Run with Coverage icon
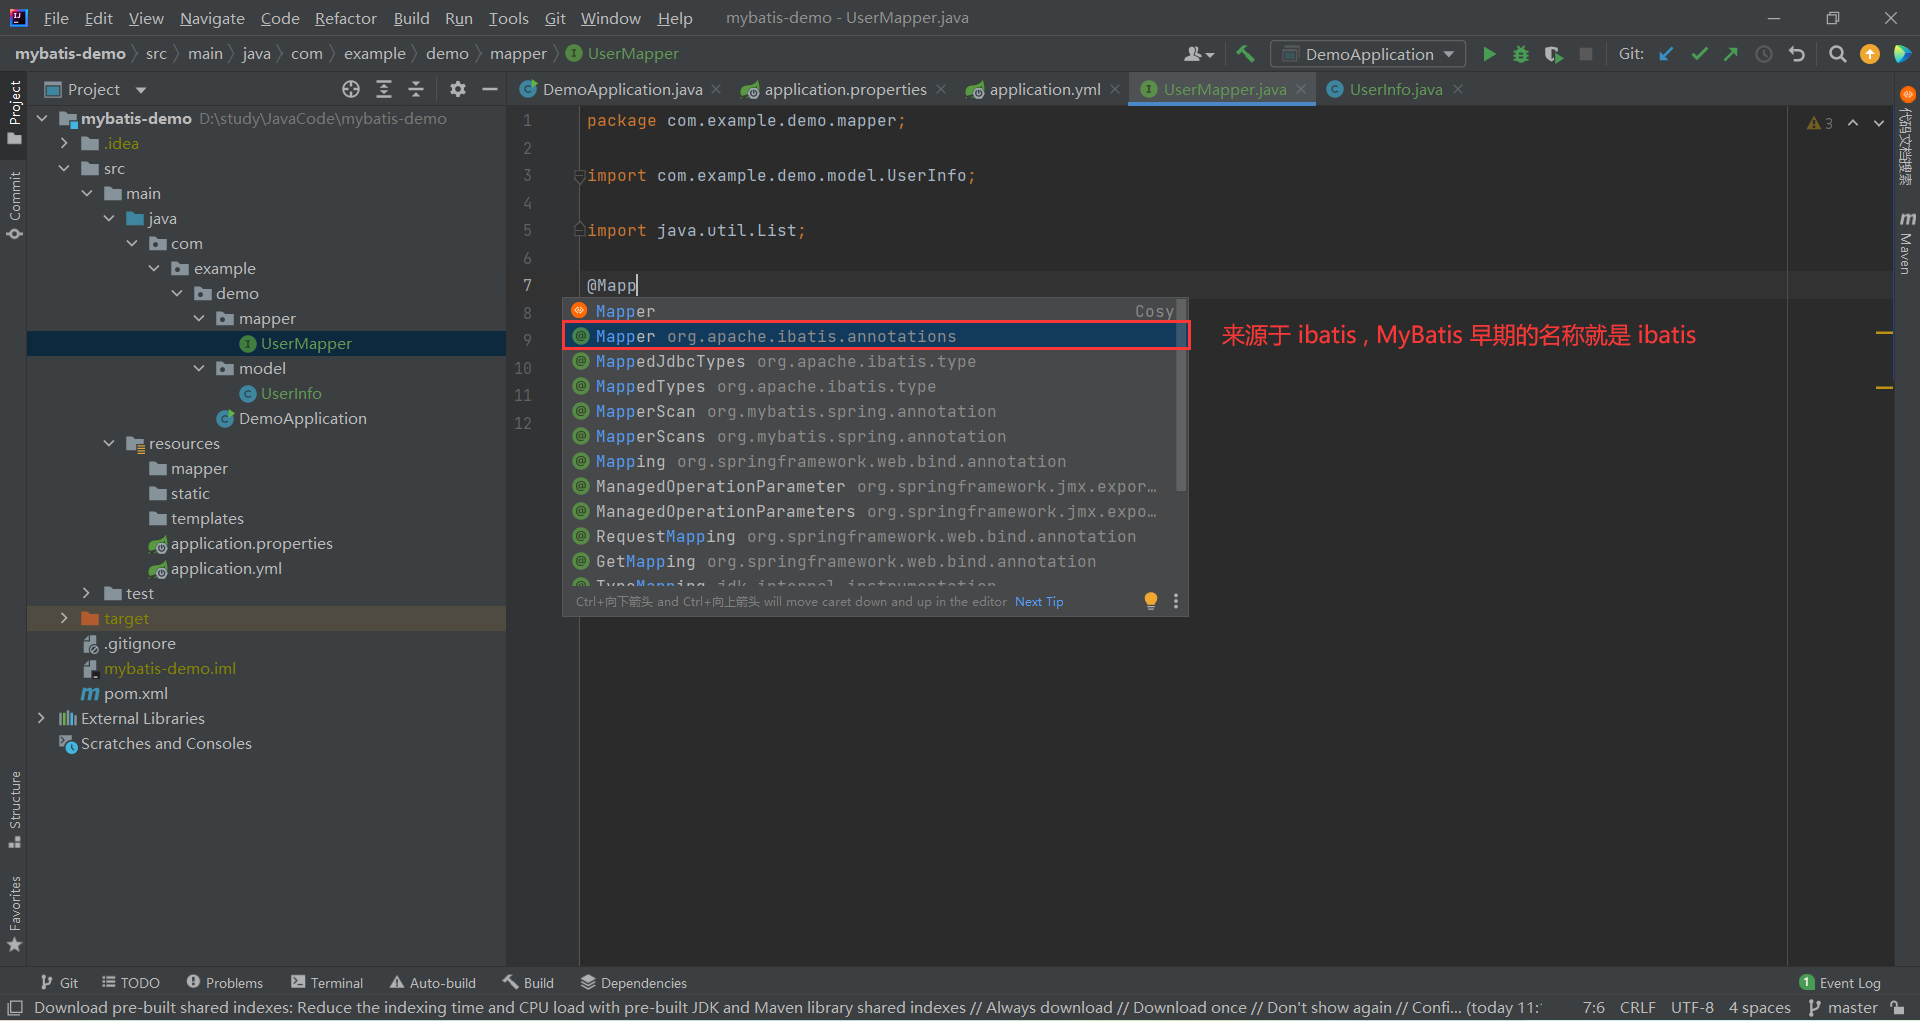1920x1021 pixels. [1553, 54]
